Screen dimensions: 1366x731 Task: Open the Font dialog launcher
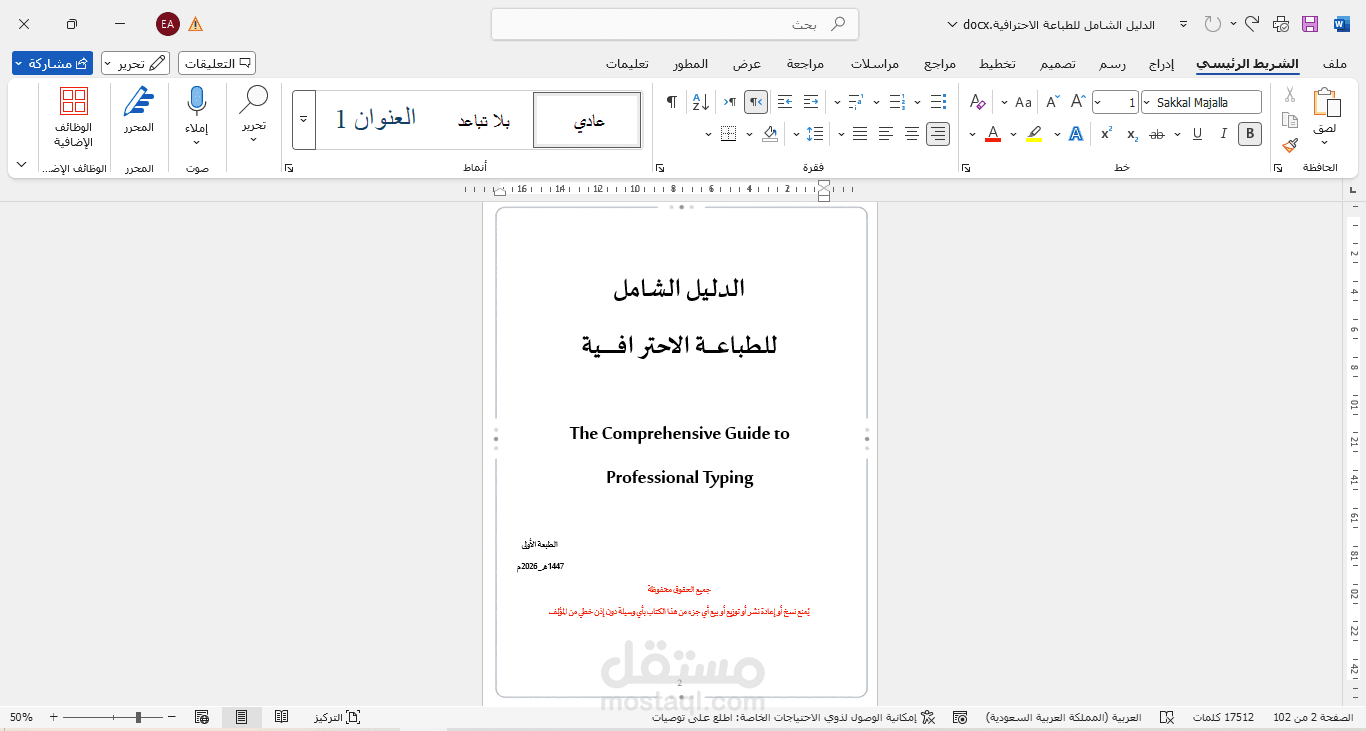[965, 168]
